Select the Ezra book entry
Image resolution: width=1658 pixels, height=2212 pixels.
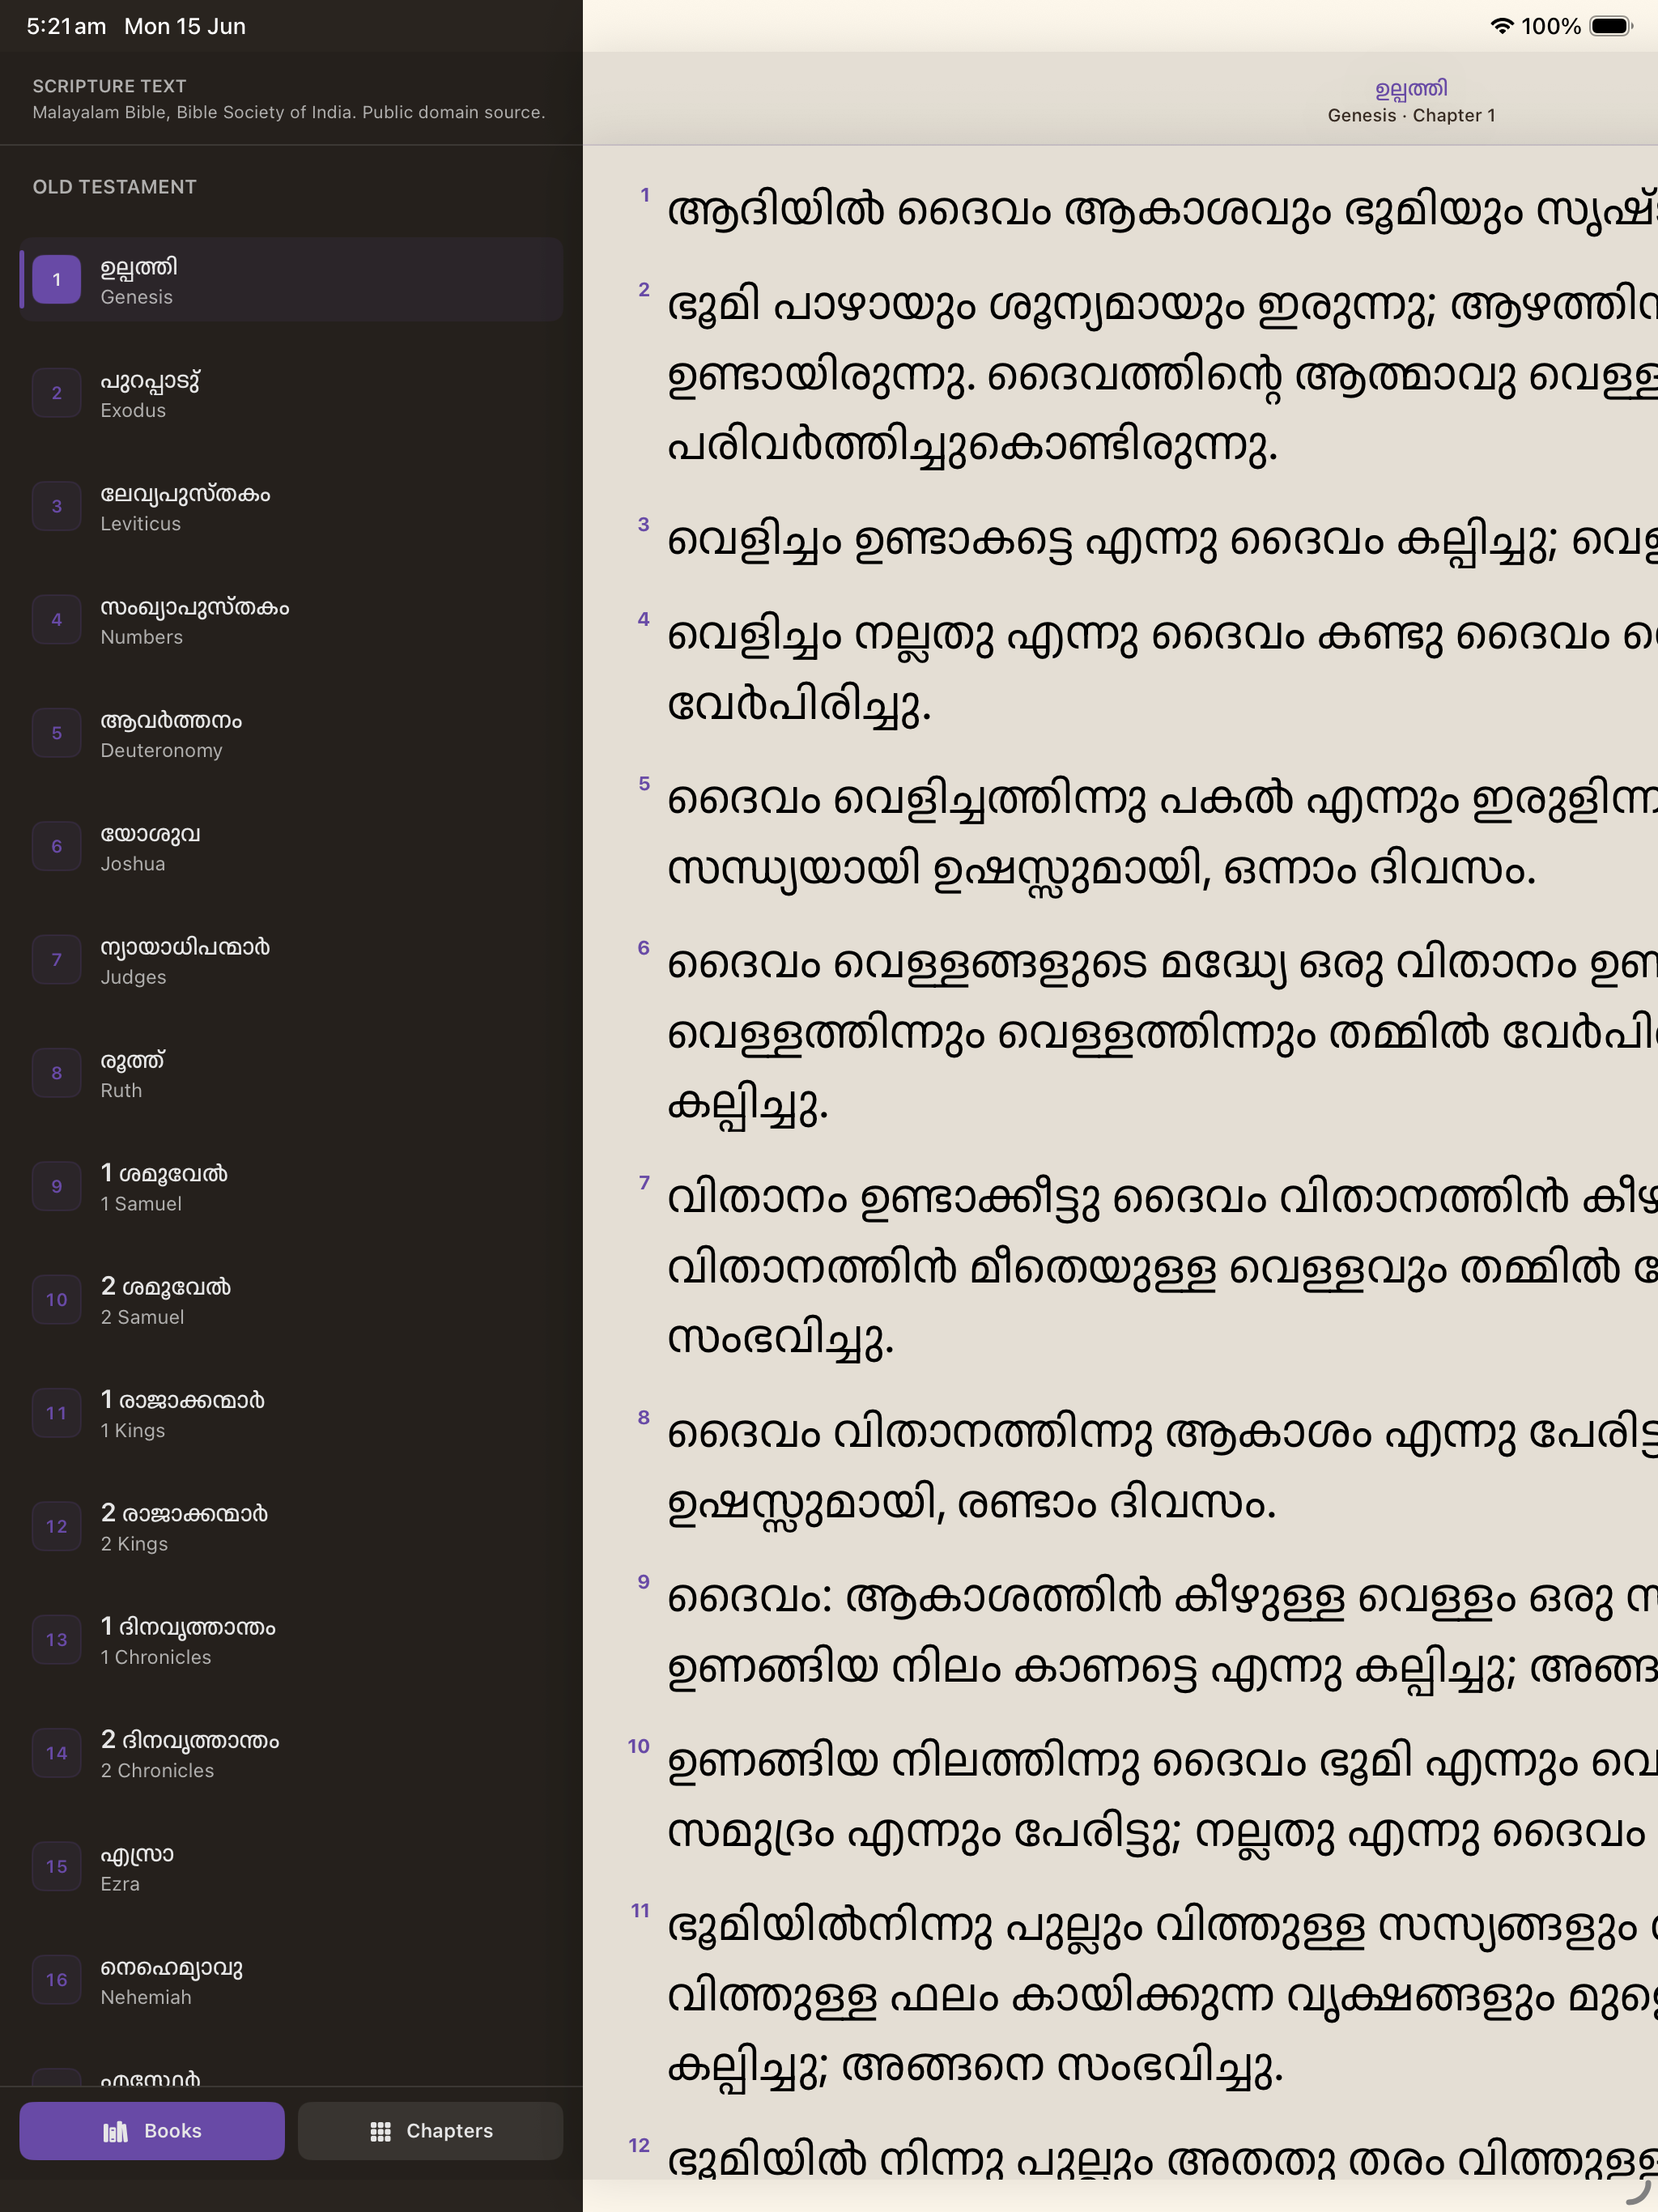(291, 1867)
